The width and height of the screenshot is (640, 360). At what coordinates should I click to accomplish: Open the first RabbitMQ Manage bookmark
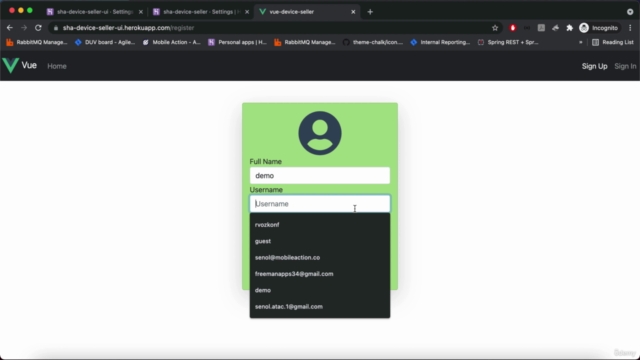[x=37, y=42]
